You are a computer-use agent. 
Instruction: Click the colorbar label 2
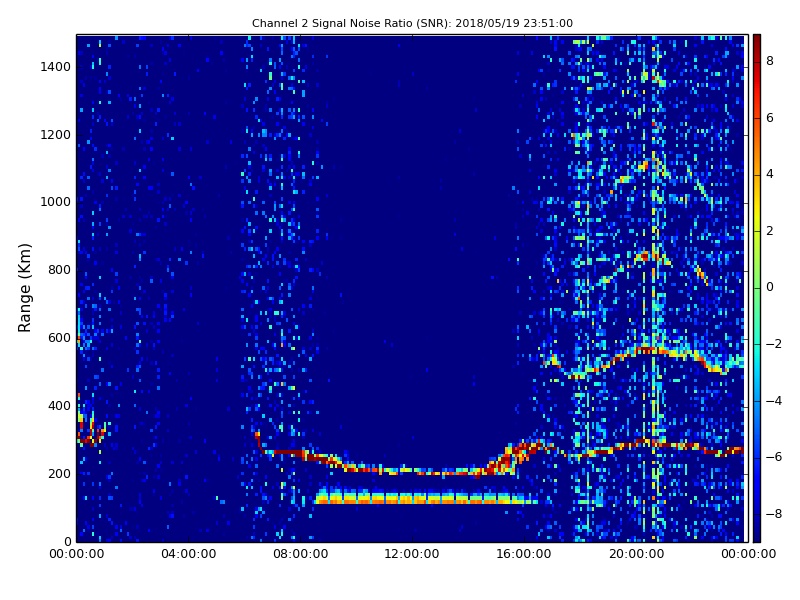pos(770,231)
